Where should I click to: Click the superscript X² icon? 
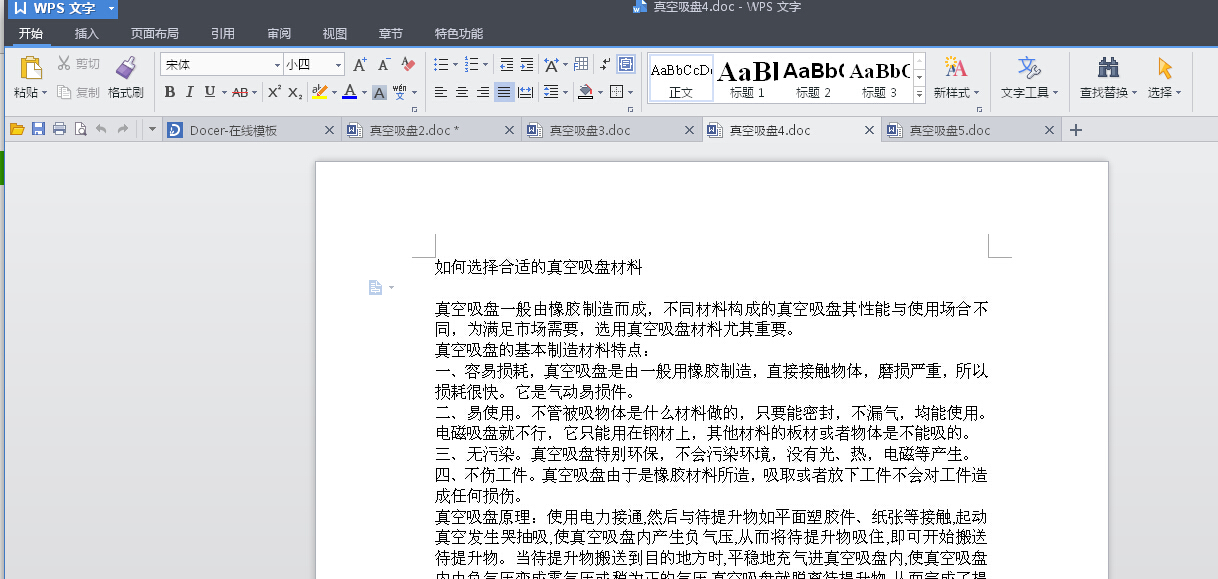pyautogui.click(x=274, y=92)
